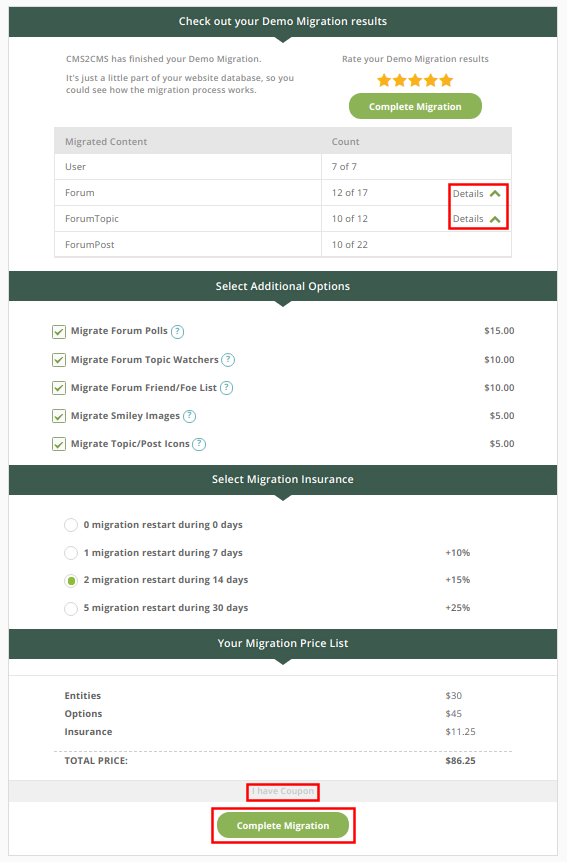Rate demo with the first star

(384, 81)
